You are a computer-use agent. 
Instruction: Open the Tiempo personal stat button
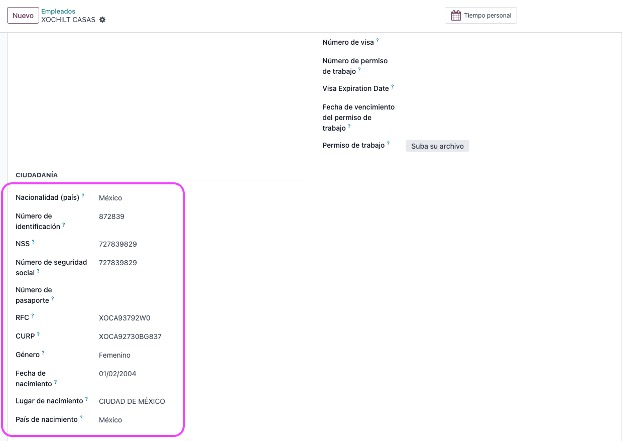point(481,15)
